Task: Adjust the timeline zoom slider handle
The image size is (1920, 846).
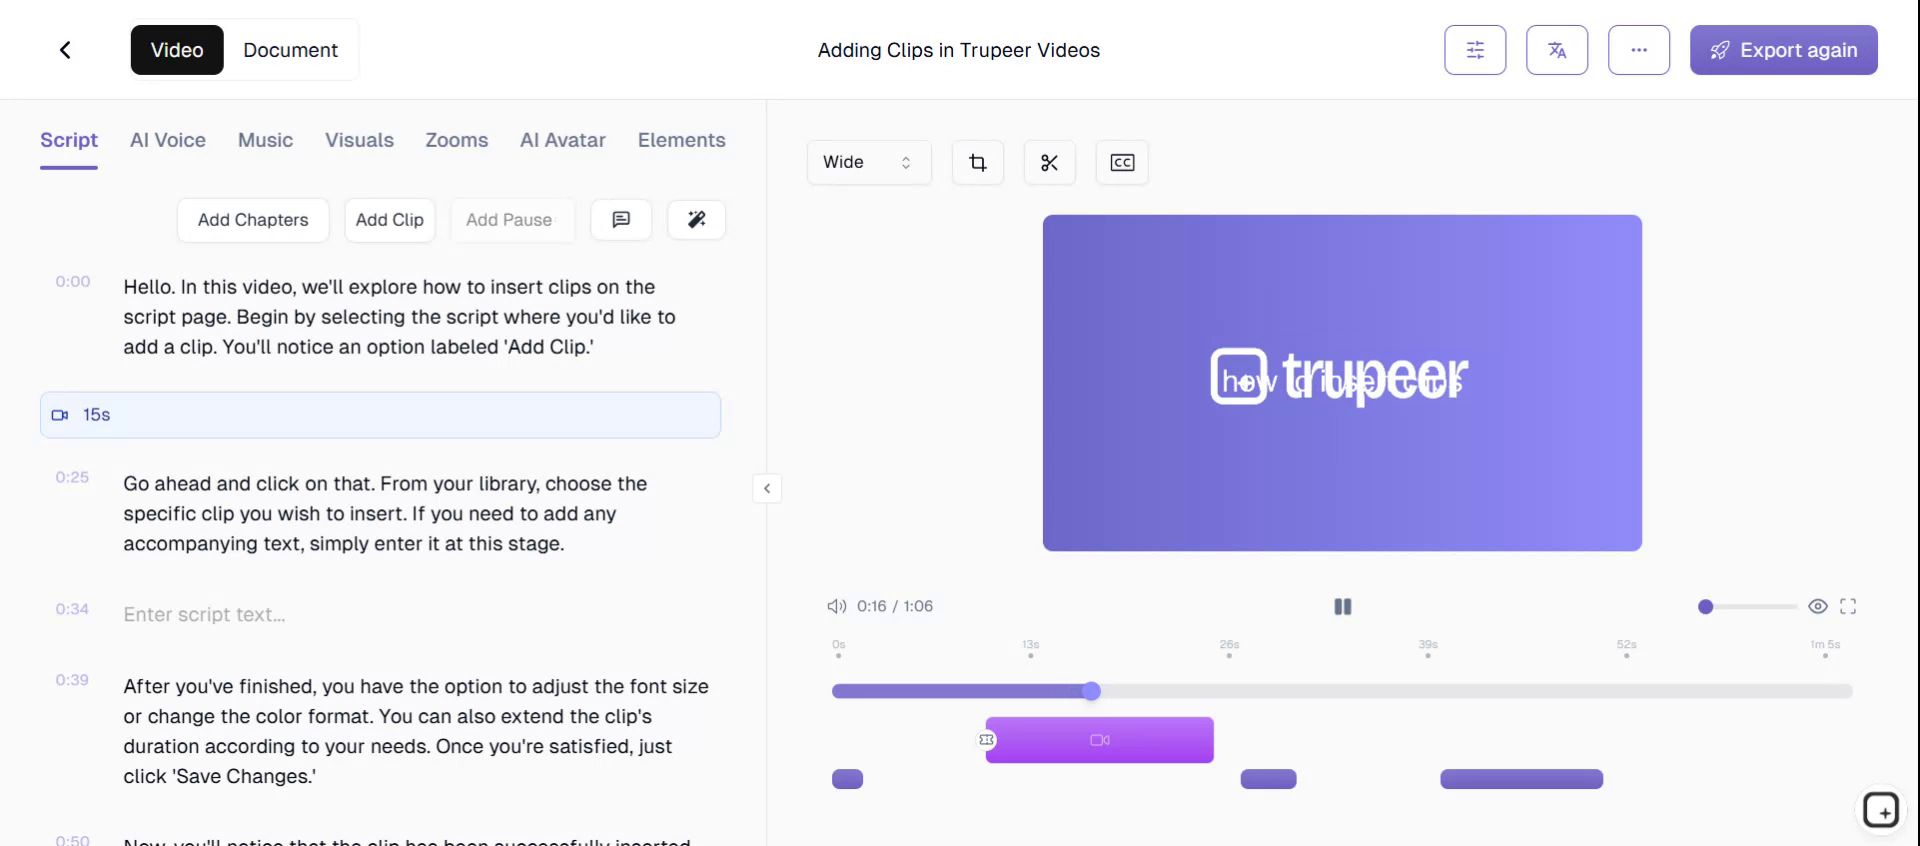Action: coord(1706,606)
